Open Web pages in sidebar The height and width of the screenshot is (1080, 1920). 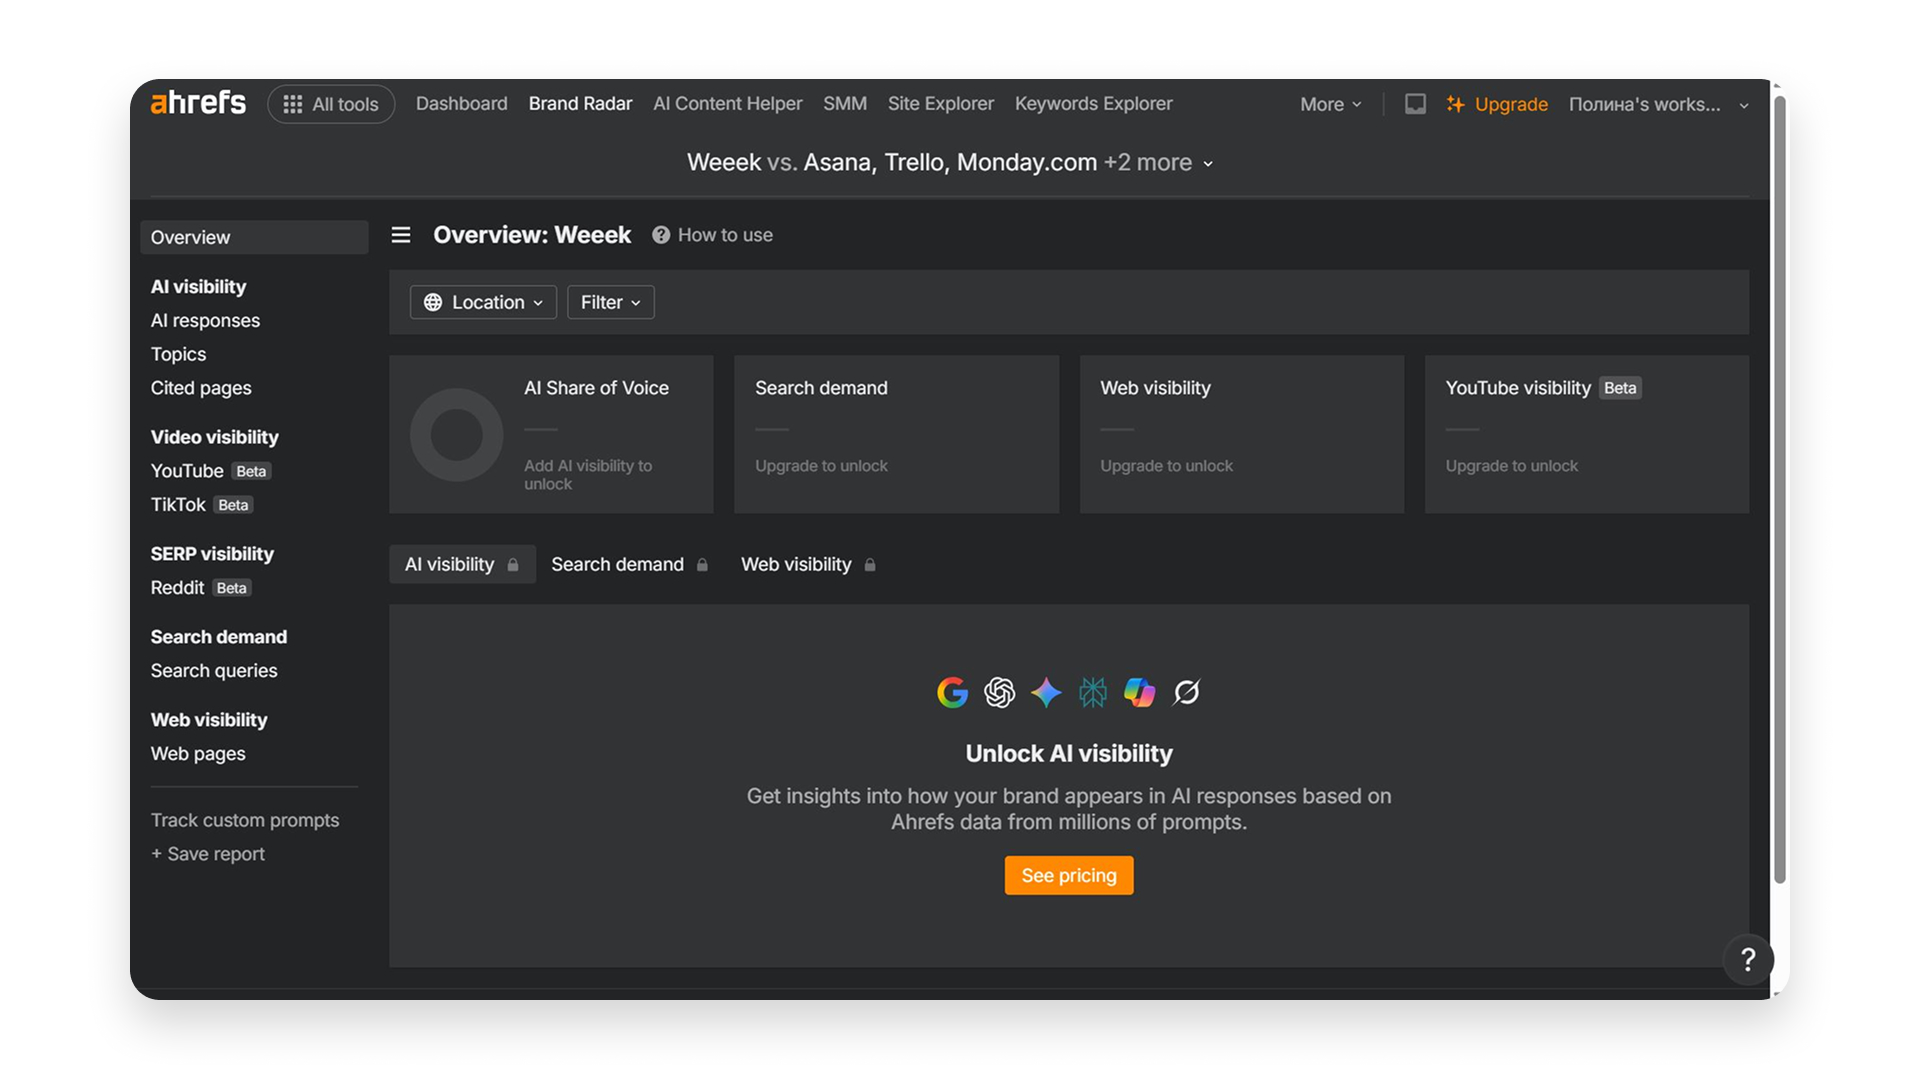pyautogui.click(x=198, y=754)
